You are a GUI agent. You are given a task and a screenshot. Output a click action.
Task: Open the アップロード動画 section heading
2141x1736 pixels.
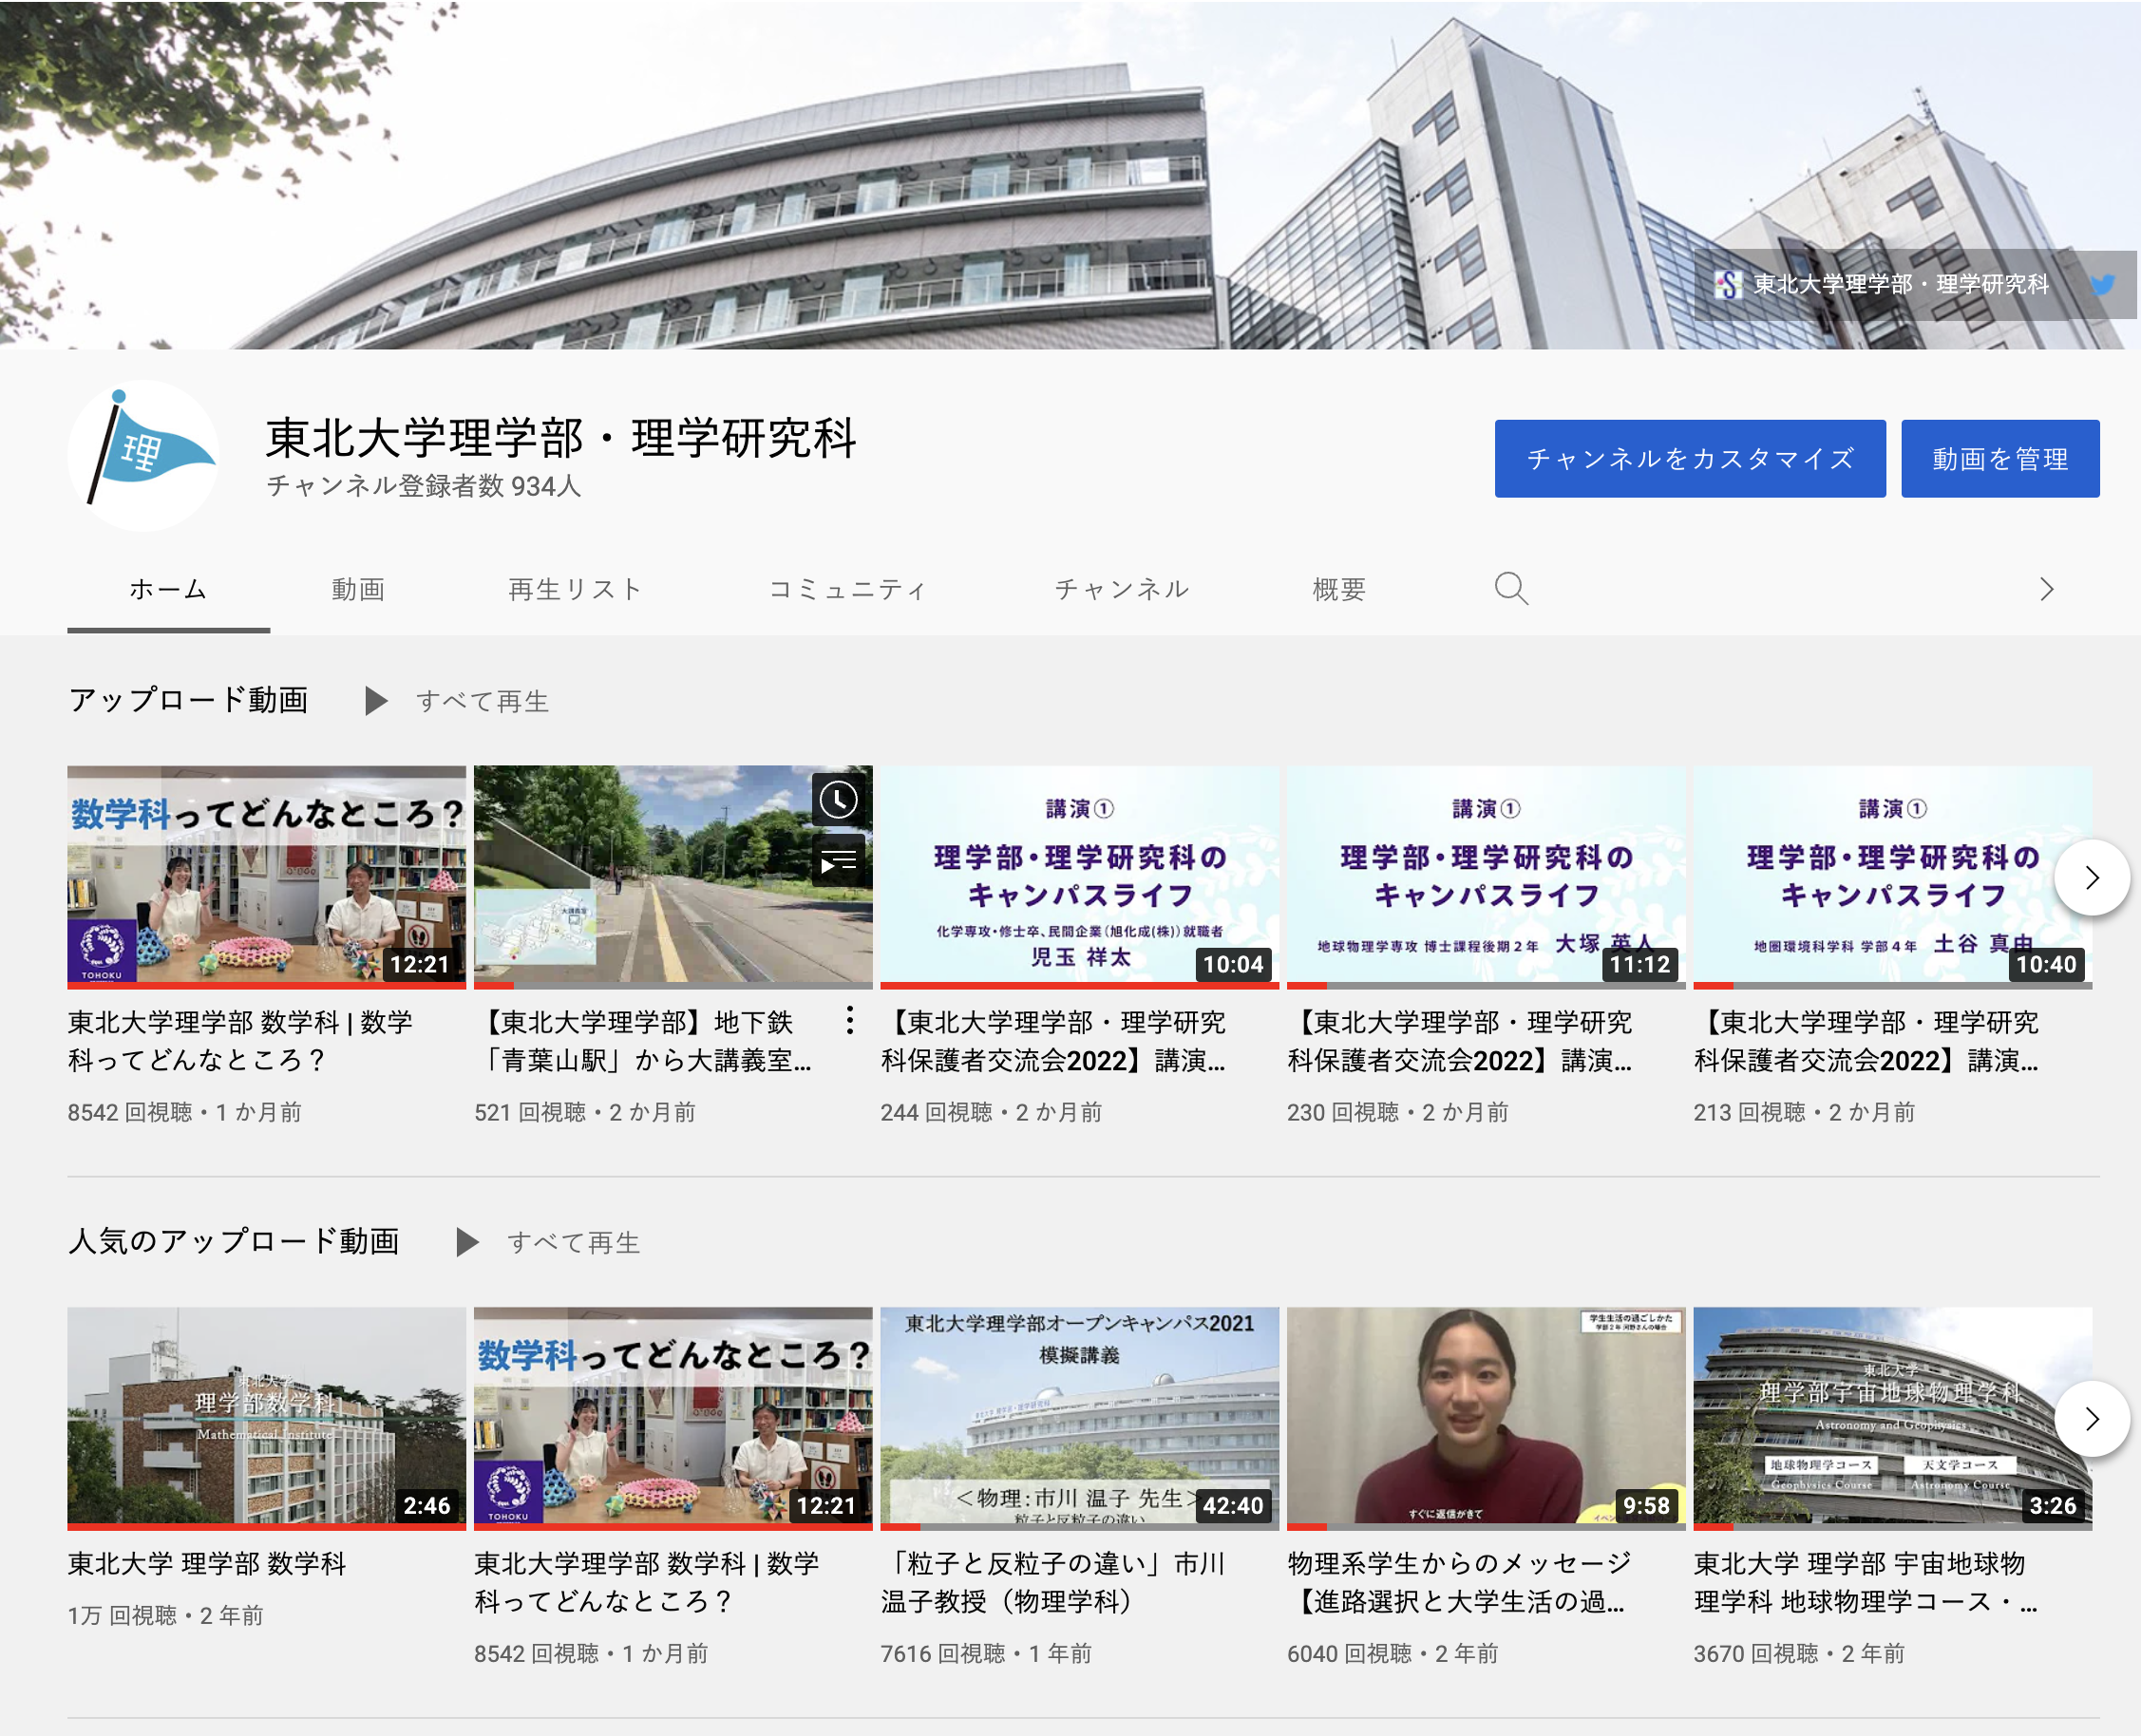(x=189, y=700)
